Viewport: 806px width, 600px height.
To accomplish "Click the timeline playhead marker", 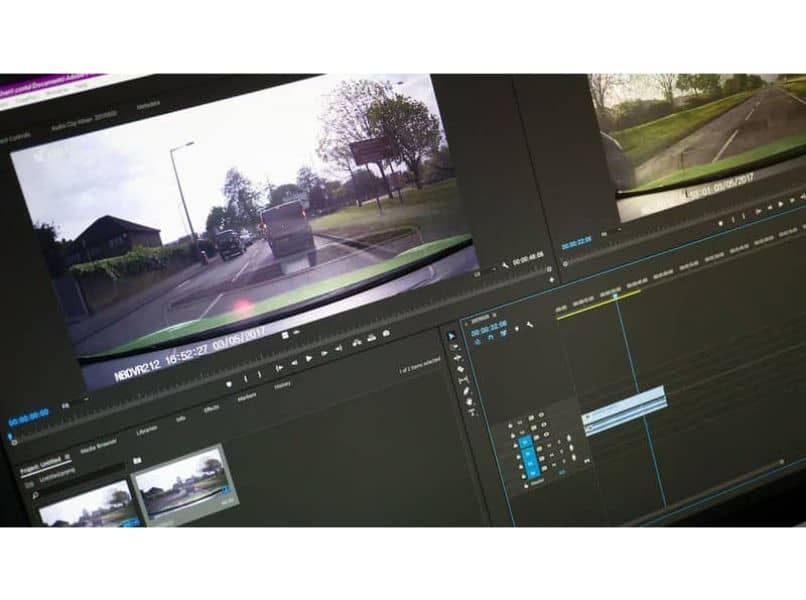I will [x=615, y=296].
